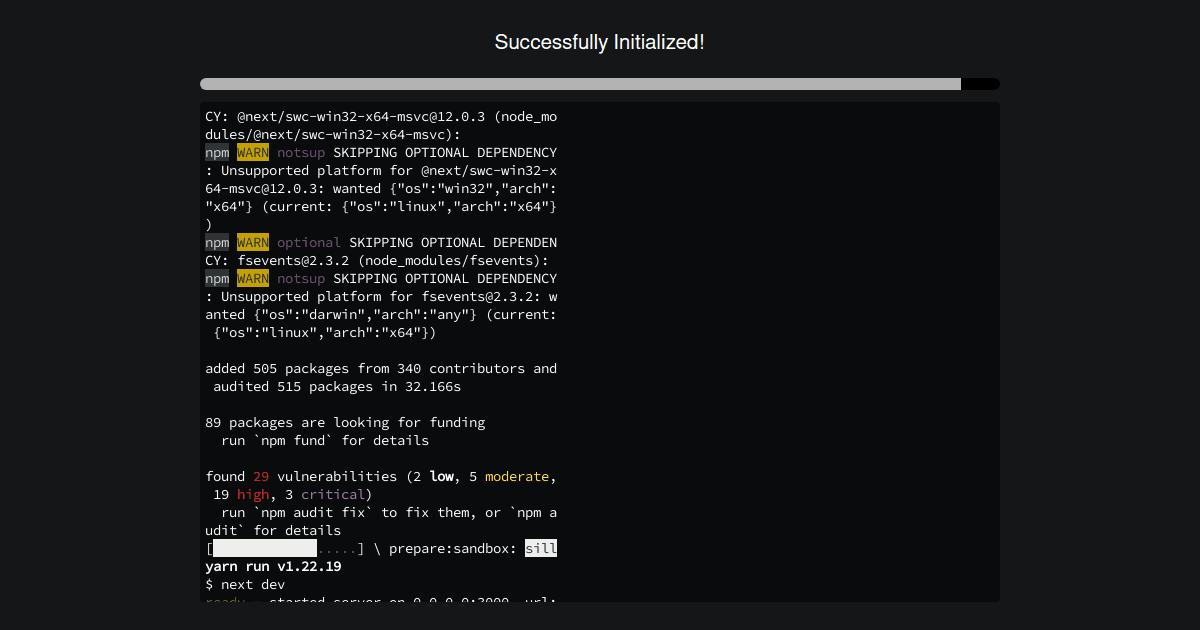Click the white terminal install progress bar
Screen dimensions: 1200x630
[x=265, y=549]
